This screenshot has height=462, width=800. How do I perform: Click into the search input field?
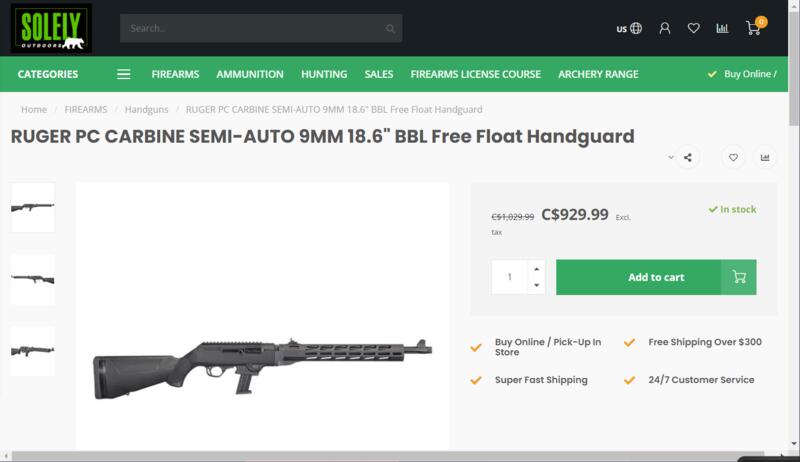250,28
